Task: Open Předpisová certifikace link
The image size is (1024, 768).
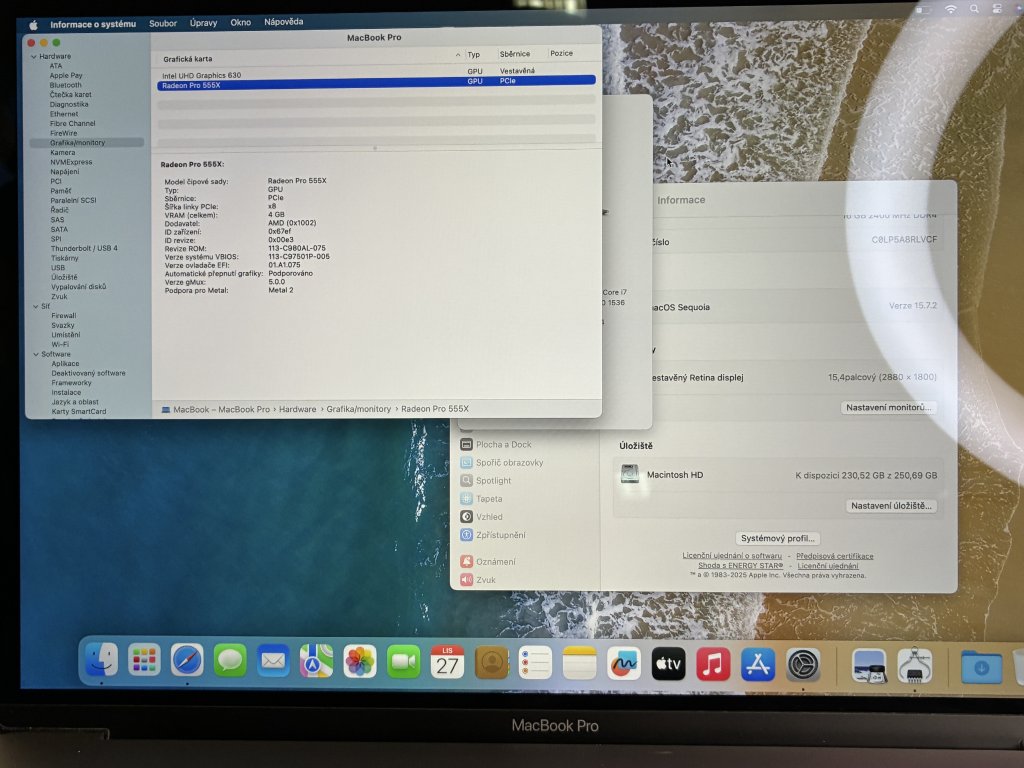Action: pyautogui.click(x=834, y=556)
